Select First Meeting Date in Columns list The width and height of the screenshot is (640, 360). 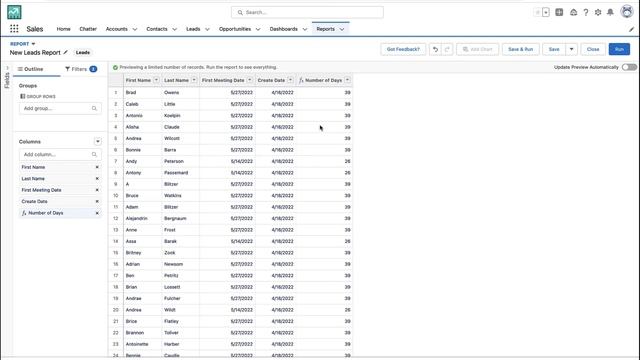point(60,190)
